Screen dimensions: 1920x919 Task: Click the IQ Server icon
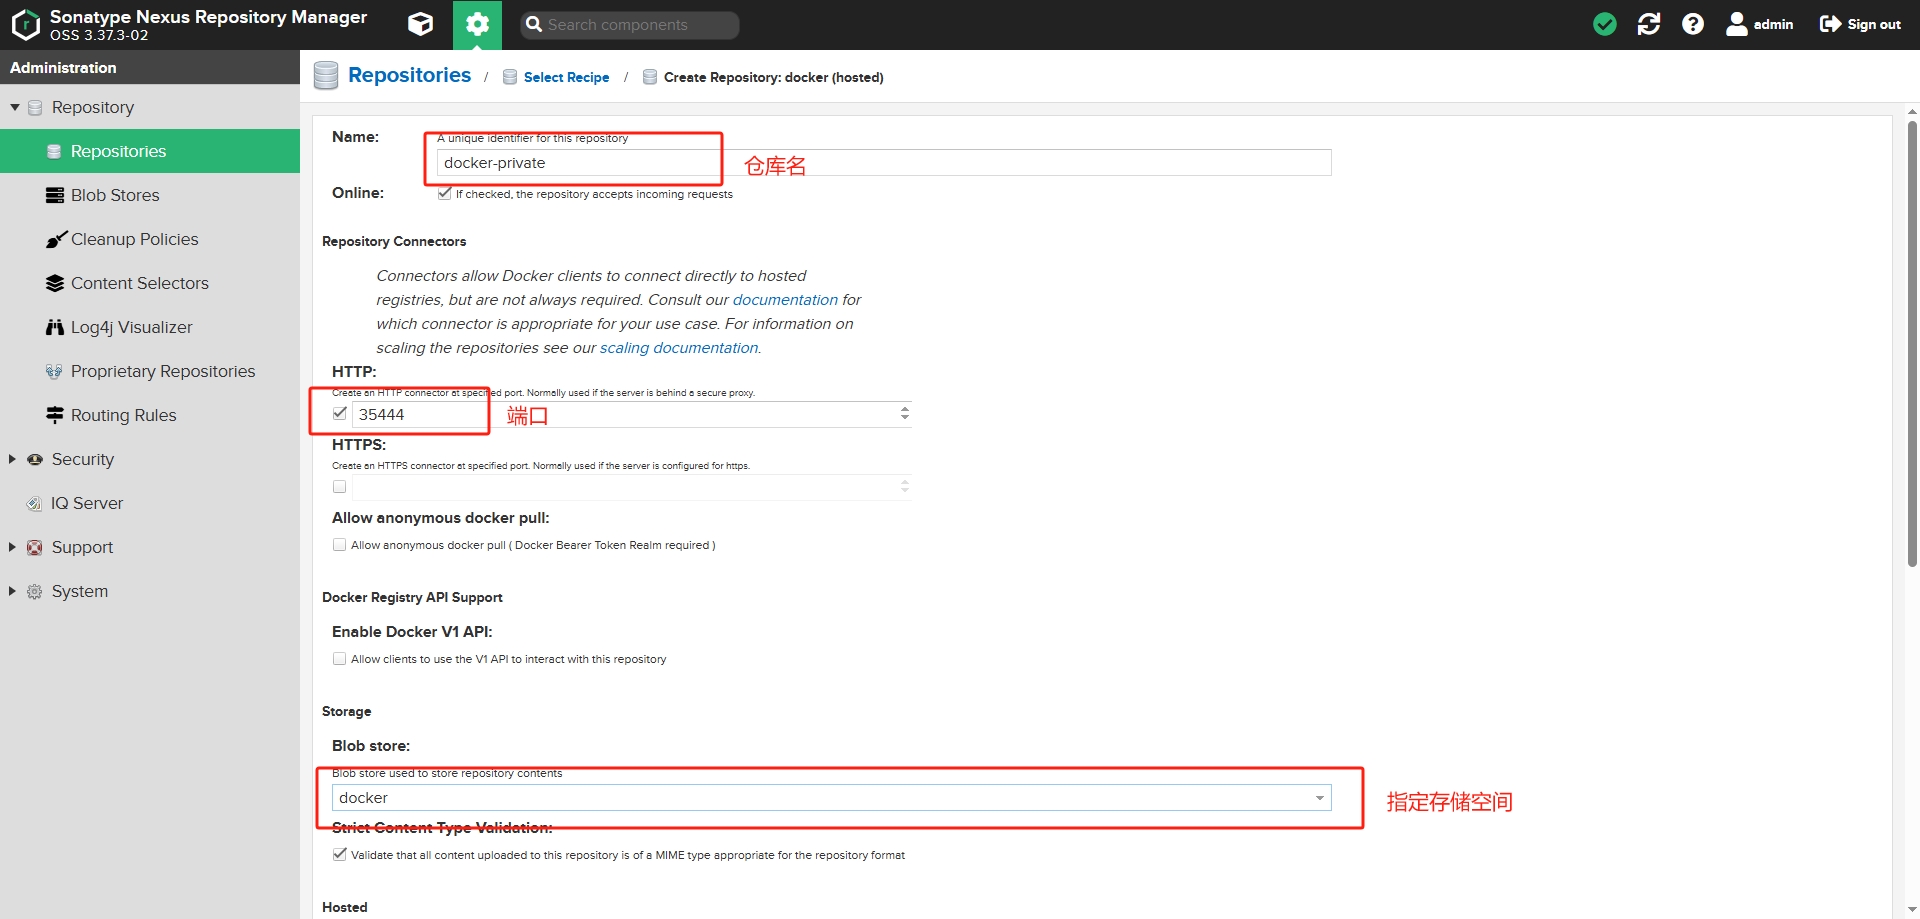[35, 503]
